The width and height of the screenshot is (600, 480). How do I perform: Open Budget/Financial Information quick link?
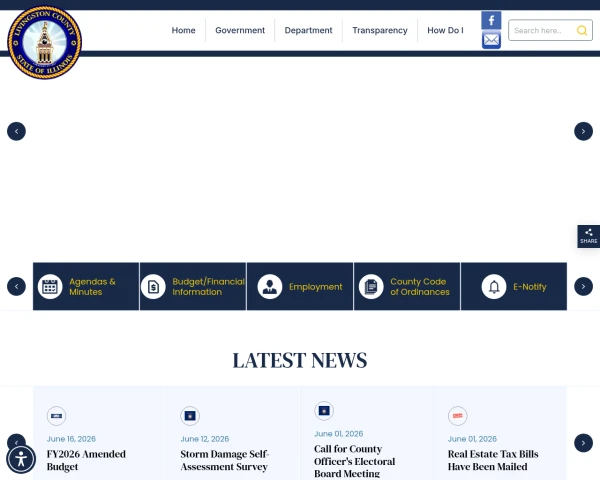click(193, 286)
